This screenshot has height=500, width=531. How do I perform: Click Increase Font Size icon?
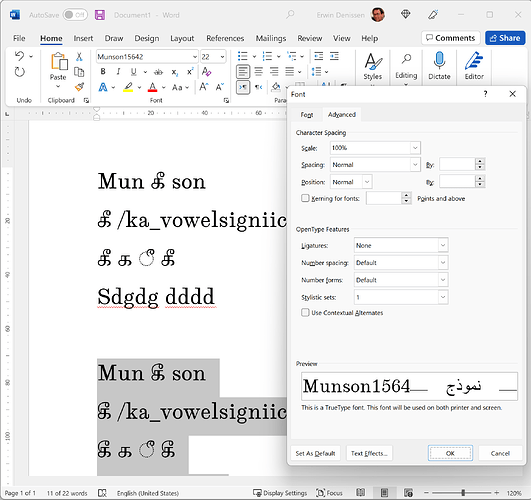[x=204, y=87]
